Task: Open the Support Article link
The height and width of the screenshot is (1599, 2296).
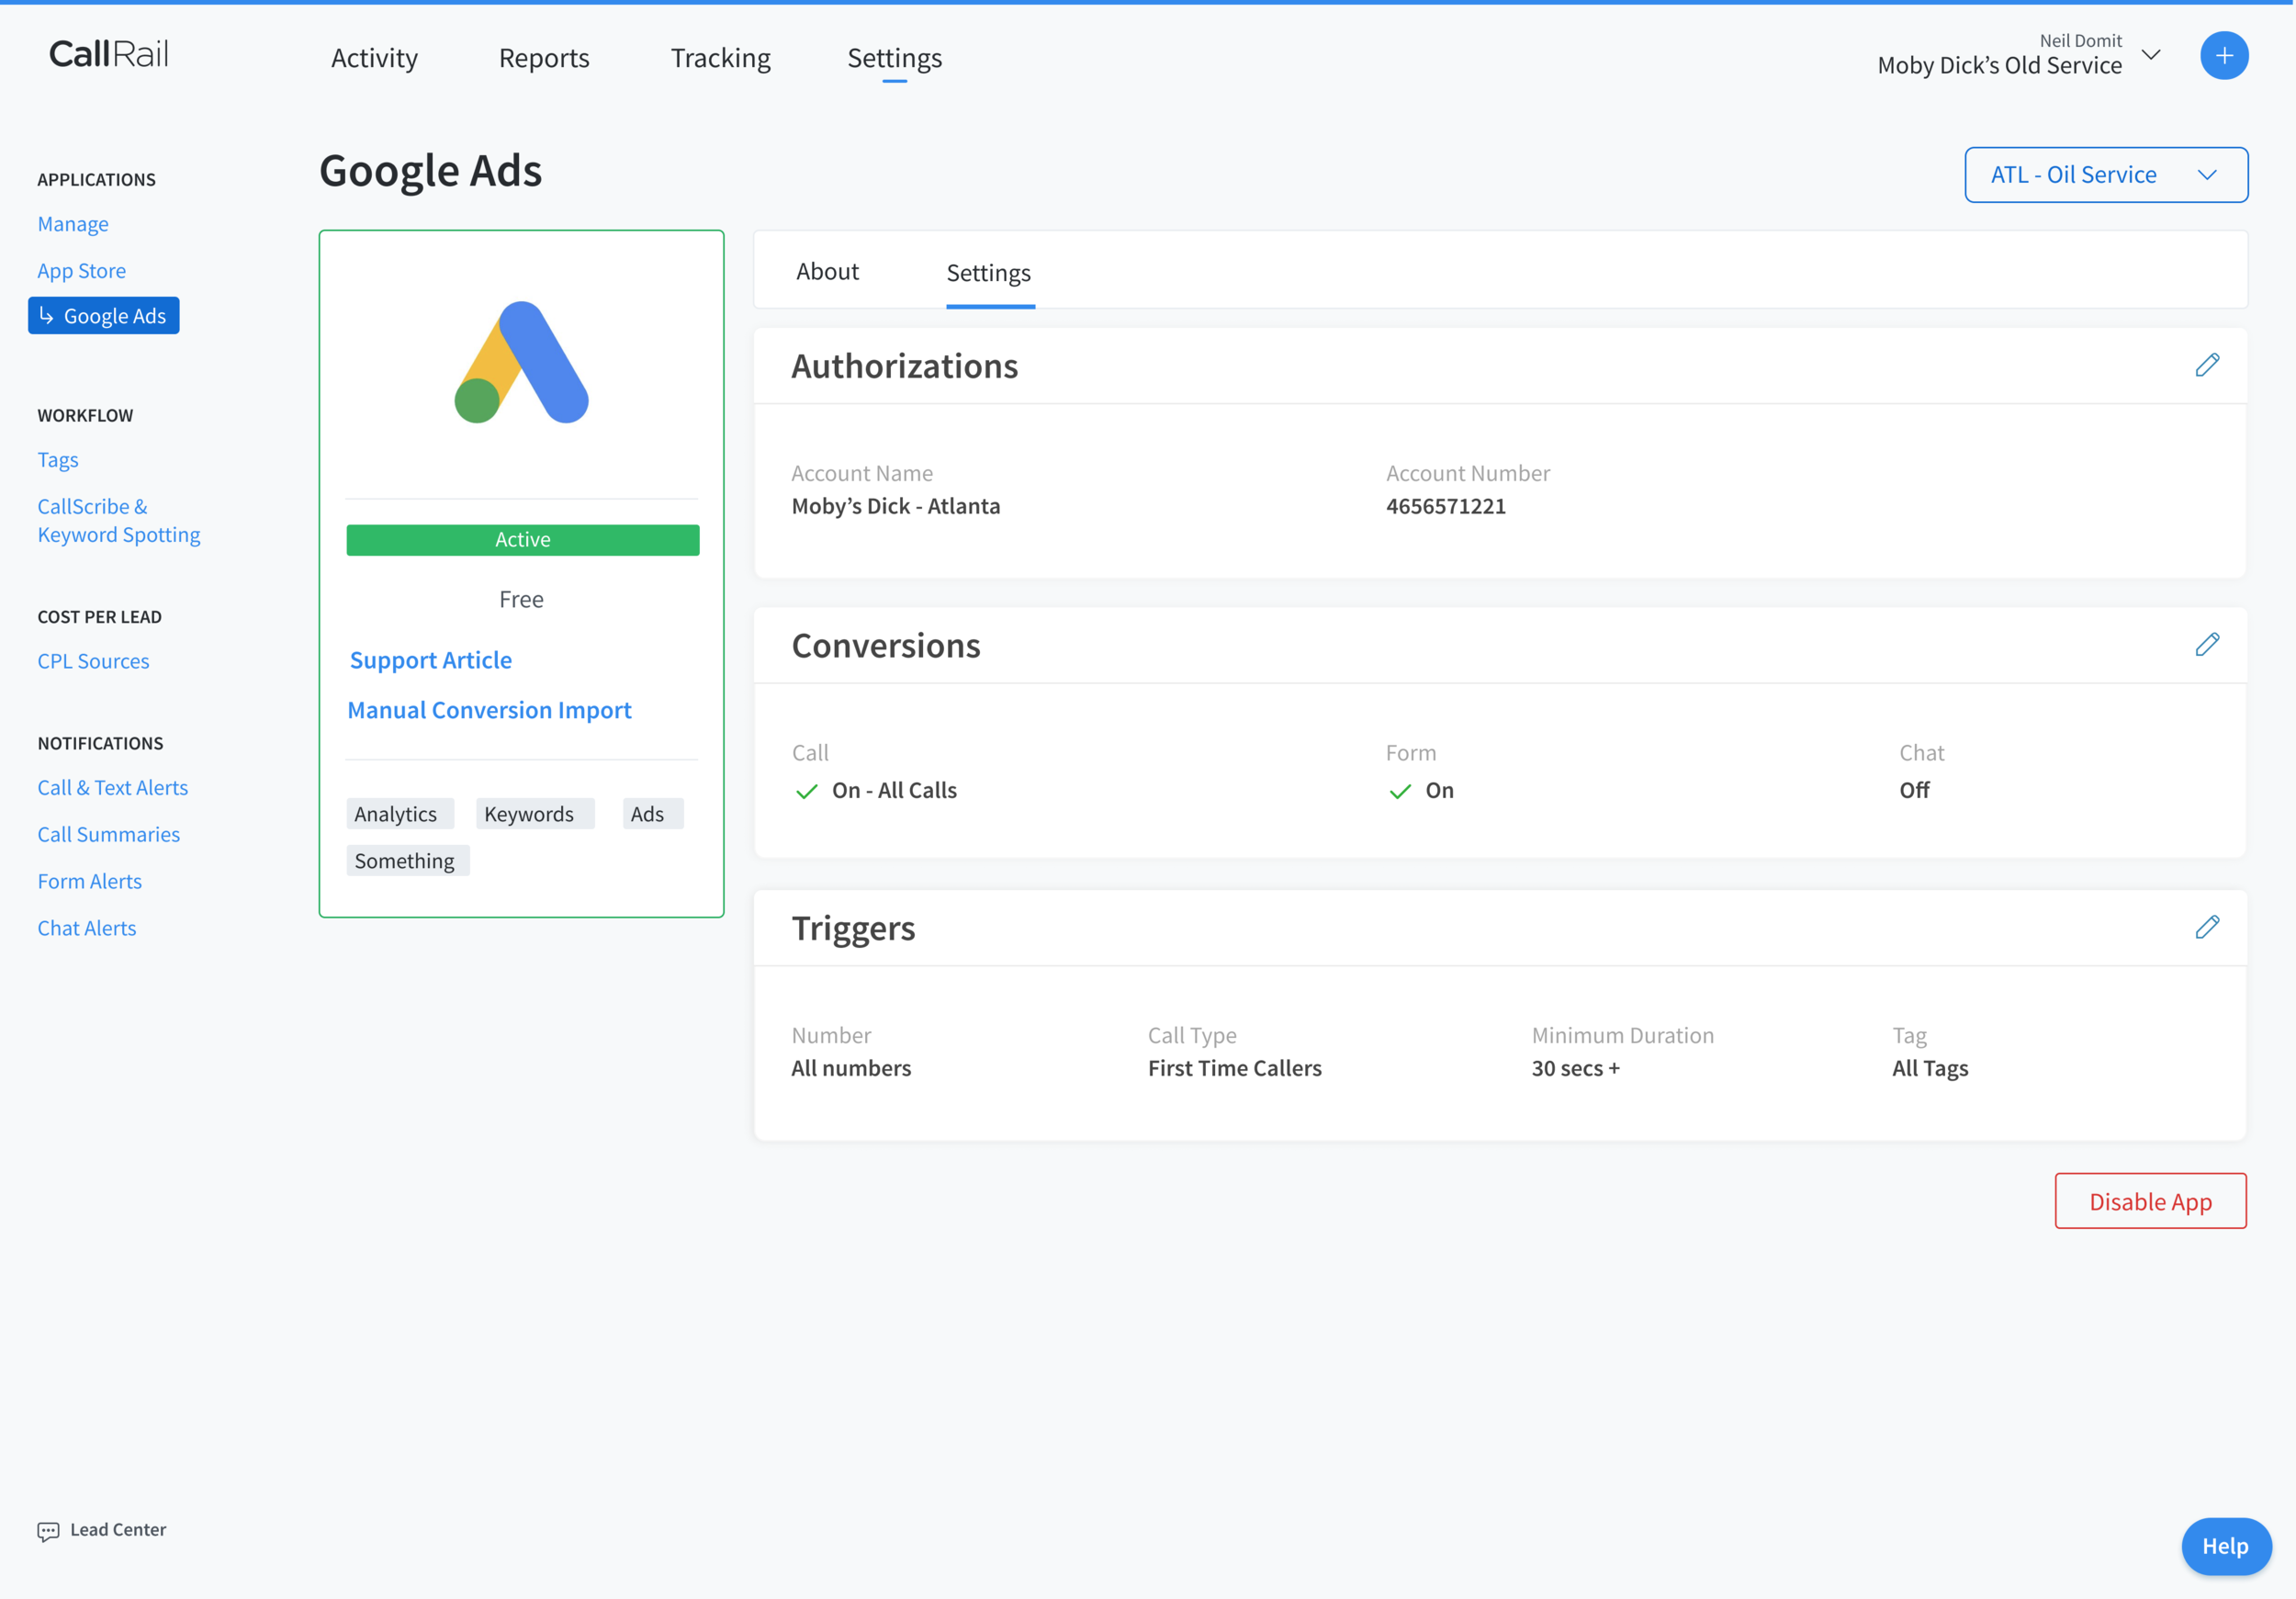Action: coord(430,660)
